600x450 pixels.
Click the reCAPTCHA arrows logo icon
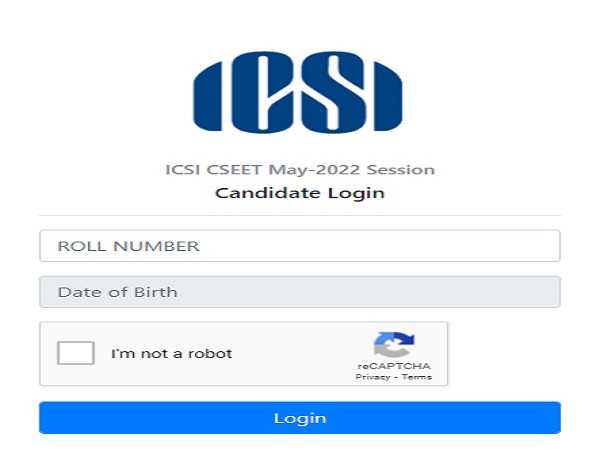click(393, 345)
